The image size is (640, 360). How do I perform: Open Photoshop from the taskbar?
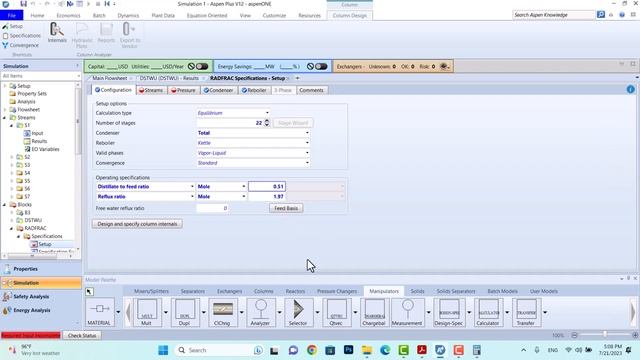click(349, 350)
